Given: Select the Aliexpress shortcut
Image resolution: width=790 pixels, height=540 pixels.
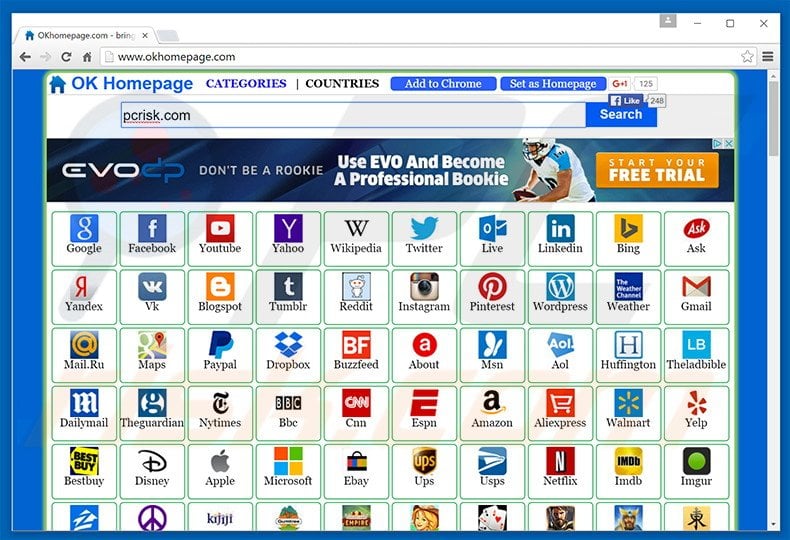Looking at the screenshot, I should tap(560, 413).
